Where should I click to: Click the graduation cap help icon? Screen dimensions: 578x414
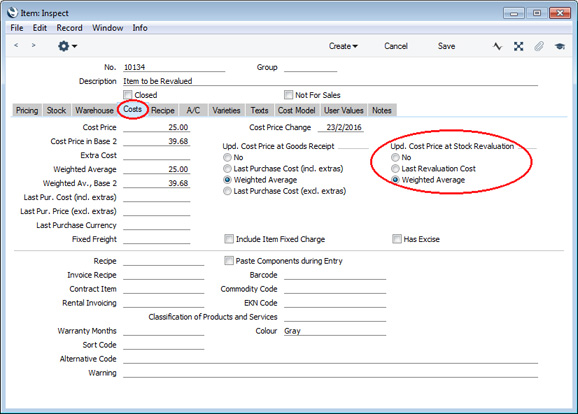[x=560, y=46]
